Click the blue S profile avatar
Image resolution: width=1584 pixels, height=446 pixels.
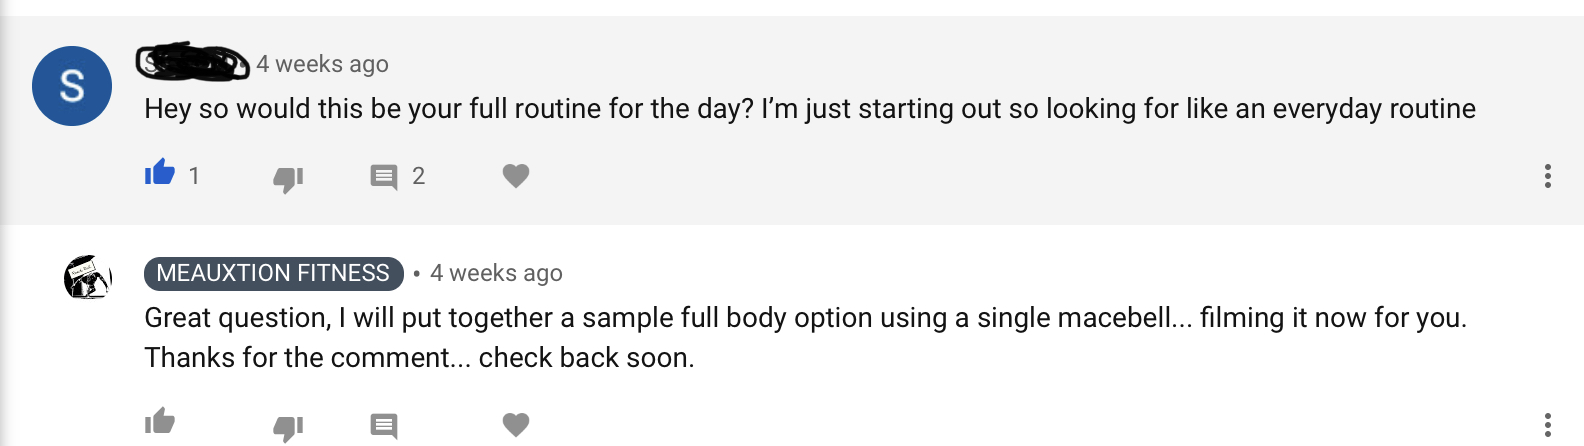pos(72,86)
